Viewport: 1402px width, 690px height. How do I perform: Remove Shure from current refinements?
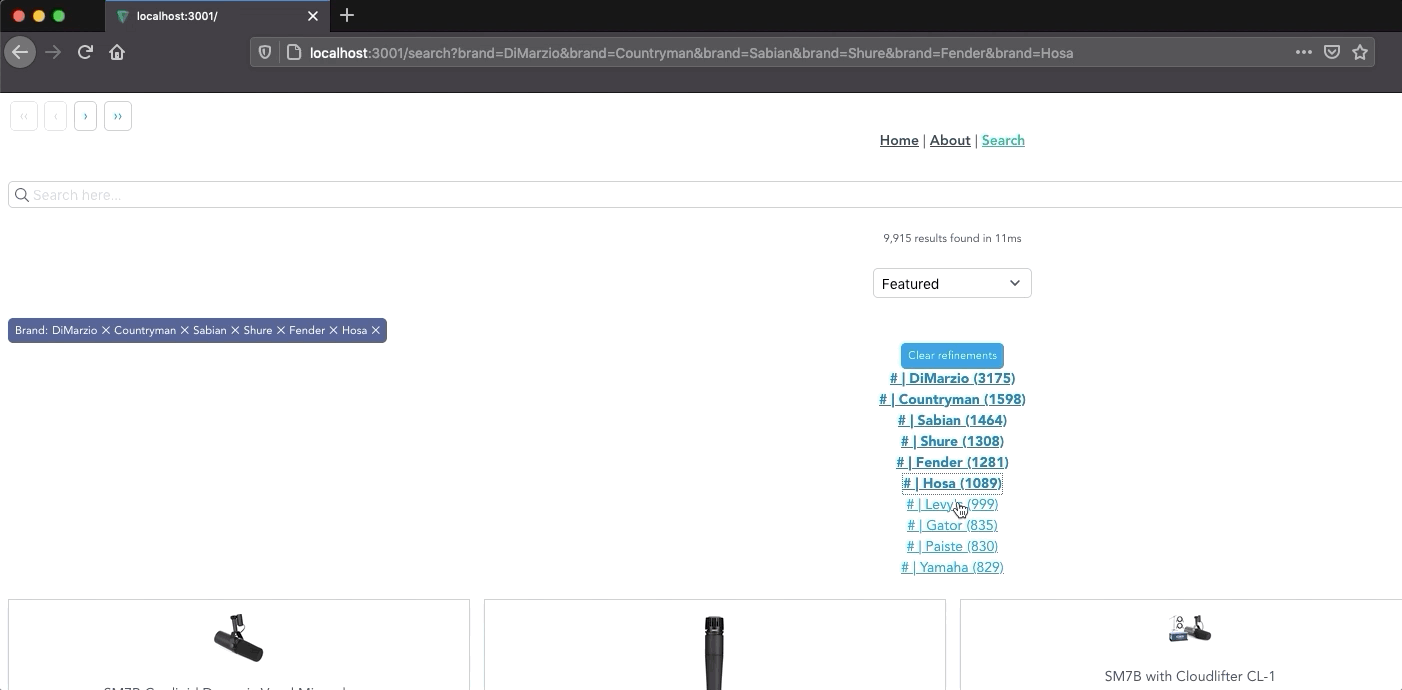click(280, 330)
